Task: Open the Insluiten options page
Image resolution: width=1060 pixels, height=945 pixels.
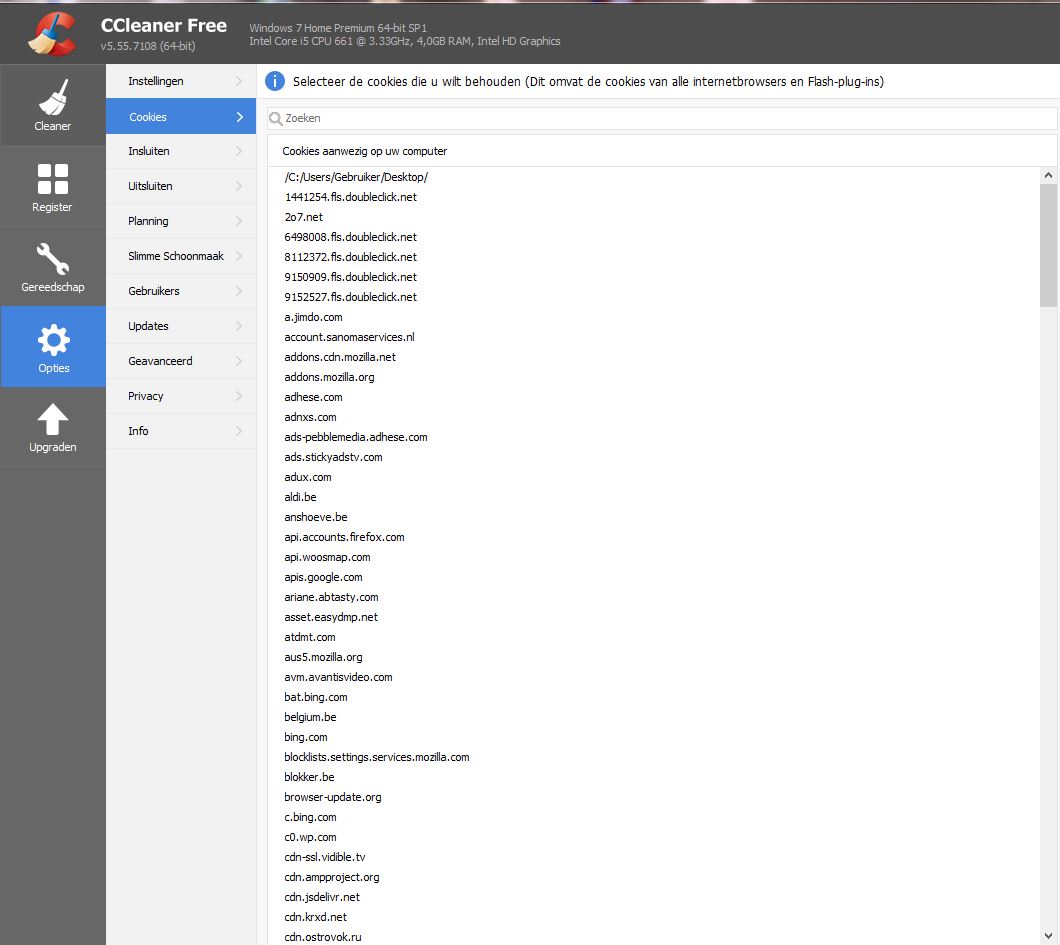Action: coord(149,151)
